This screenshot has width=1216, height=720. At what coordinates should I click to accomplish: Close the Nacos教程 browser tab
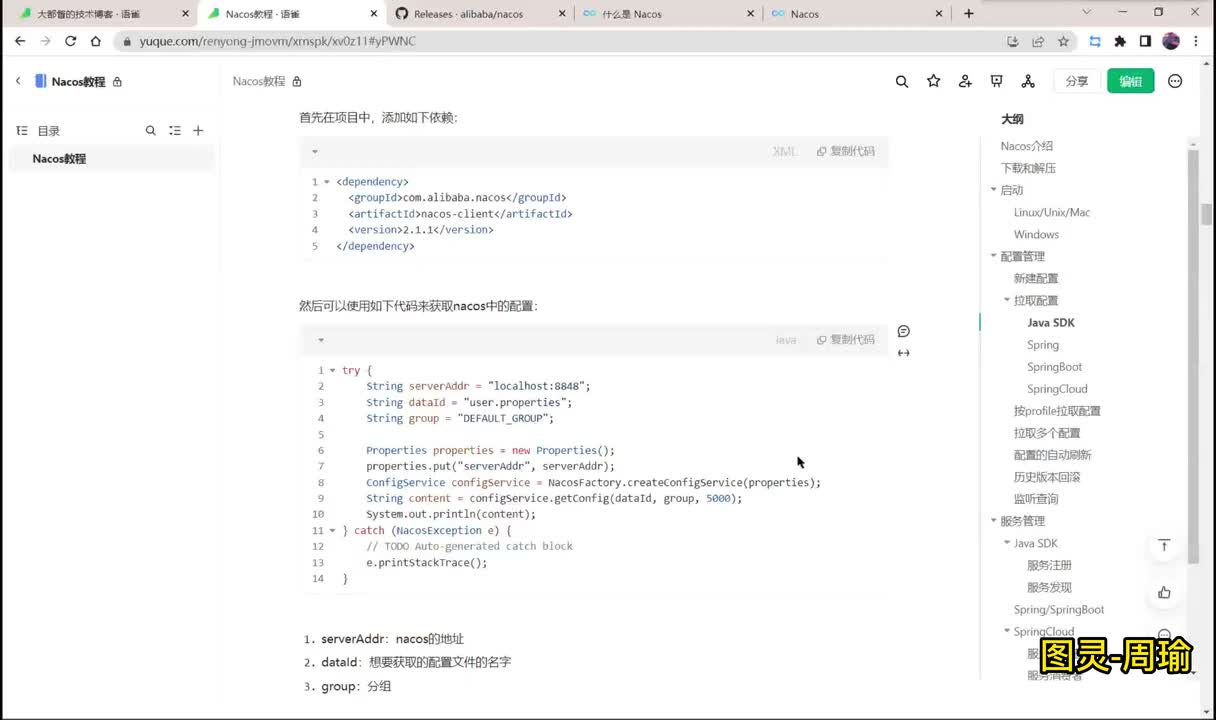(374, 14)
